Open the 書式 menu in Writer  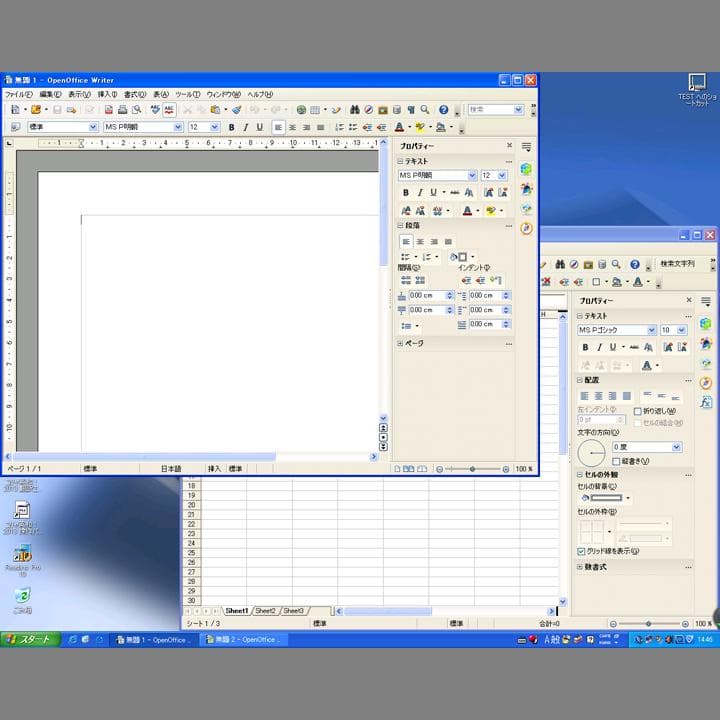click(x=135, y=94)
